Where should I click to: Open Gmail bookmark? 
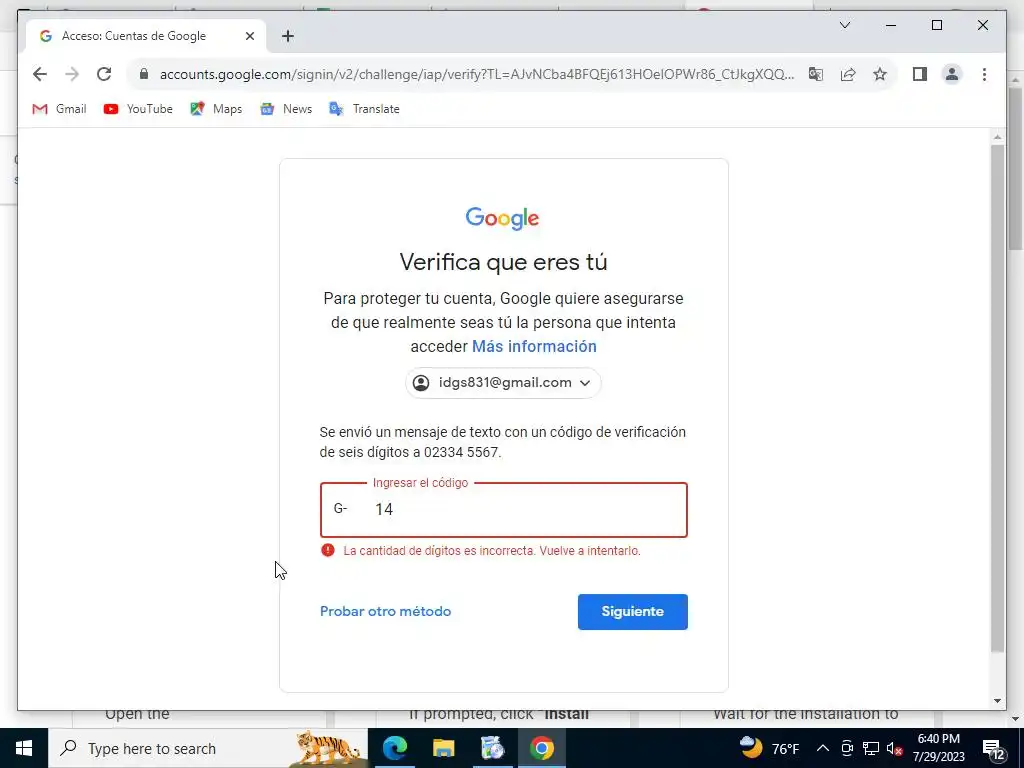point(59,109)
